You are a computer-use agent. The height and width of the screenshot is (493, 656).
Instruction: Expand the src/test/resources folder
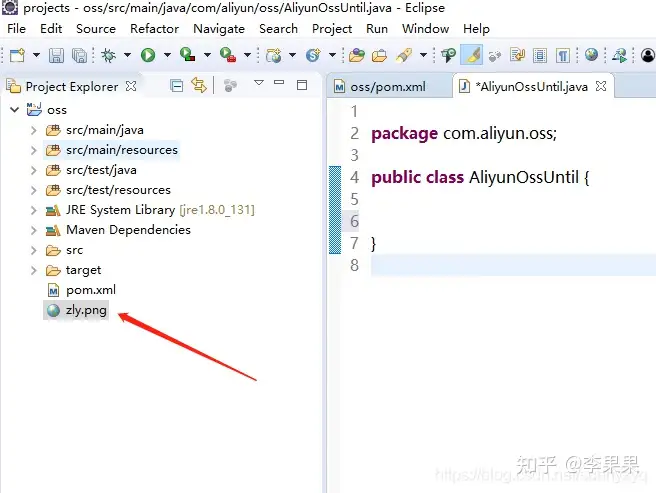click(x=34, y=190)
